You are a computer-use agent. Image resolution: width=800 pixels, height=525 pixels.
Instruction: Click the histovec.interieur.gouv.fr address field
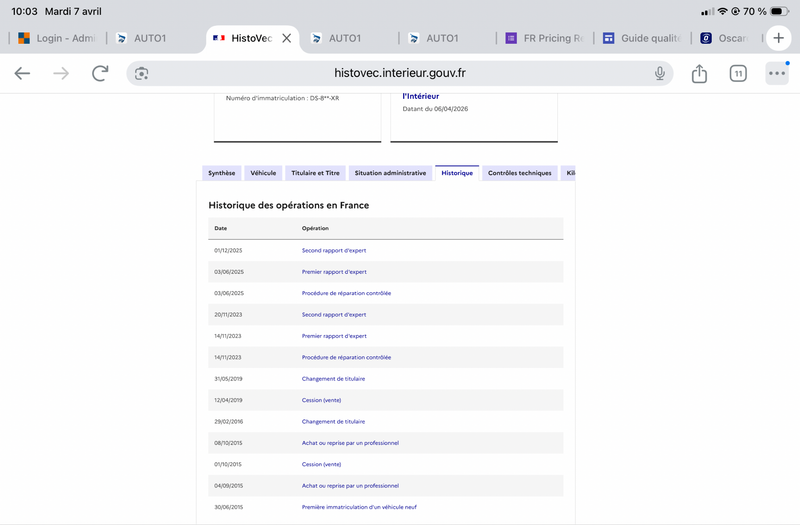click(x=399, y=73)
